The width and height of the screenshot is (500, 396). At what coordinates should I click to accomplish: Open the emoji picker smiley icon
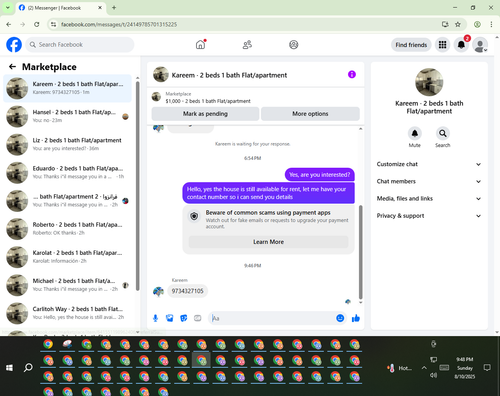pos(340,318)
